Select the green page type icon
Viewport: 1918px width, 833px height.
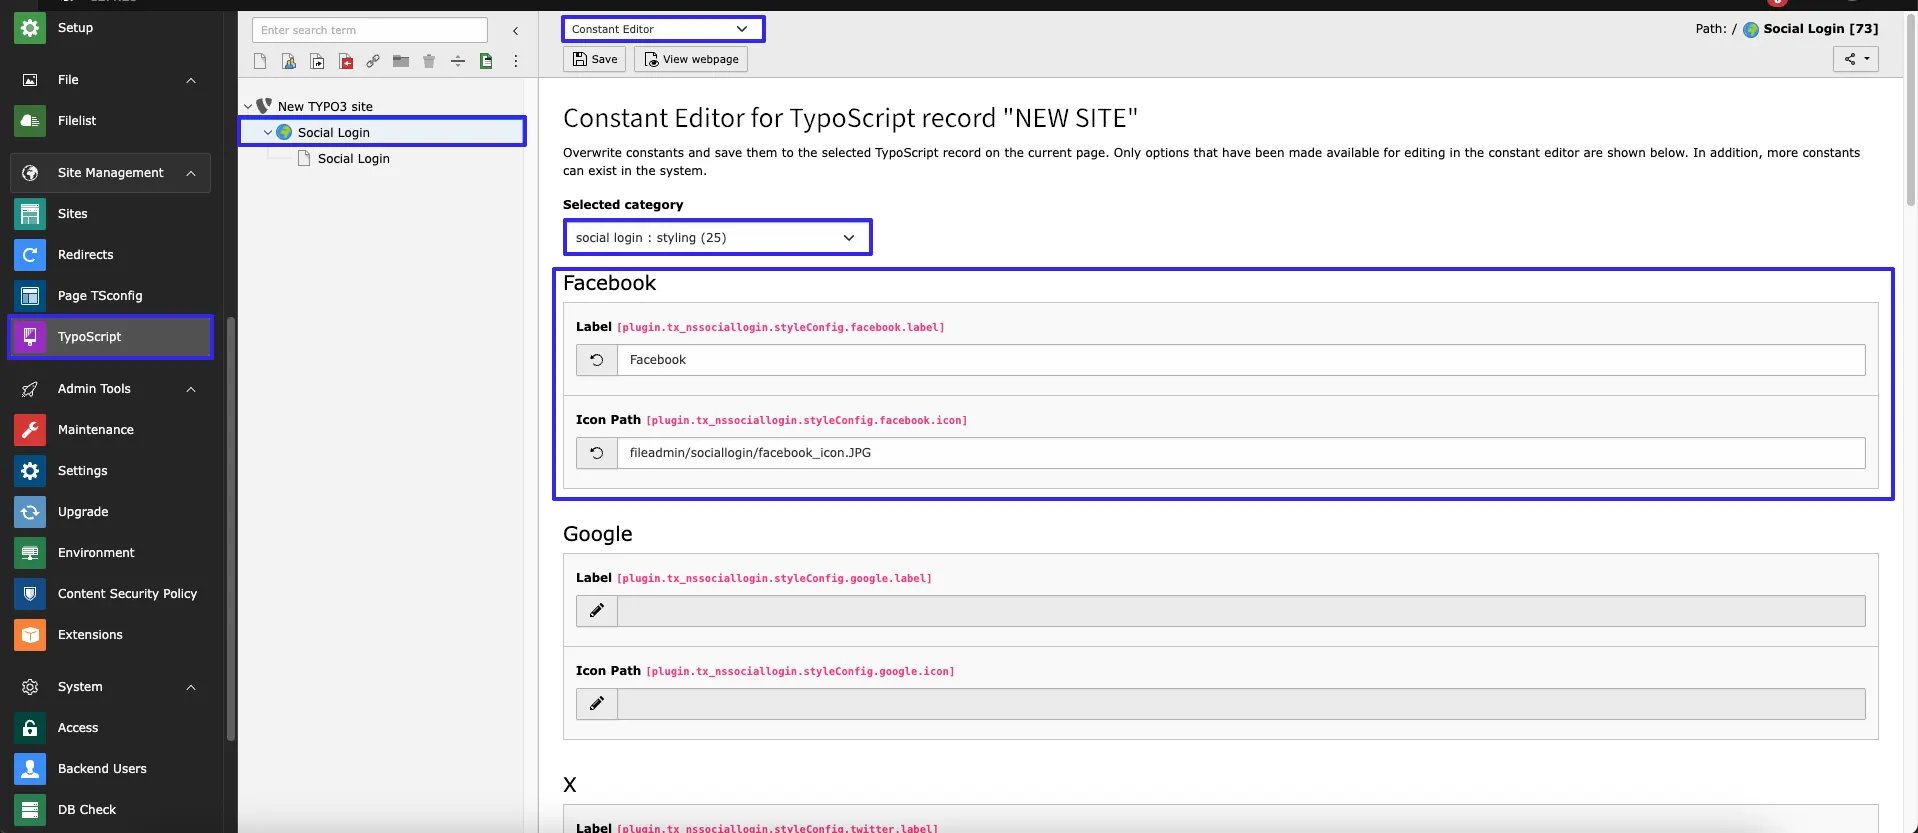486,61
